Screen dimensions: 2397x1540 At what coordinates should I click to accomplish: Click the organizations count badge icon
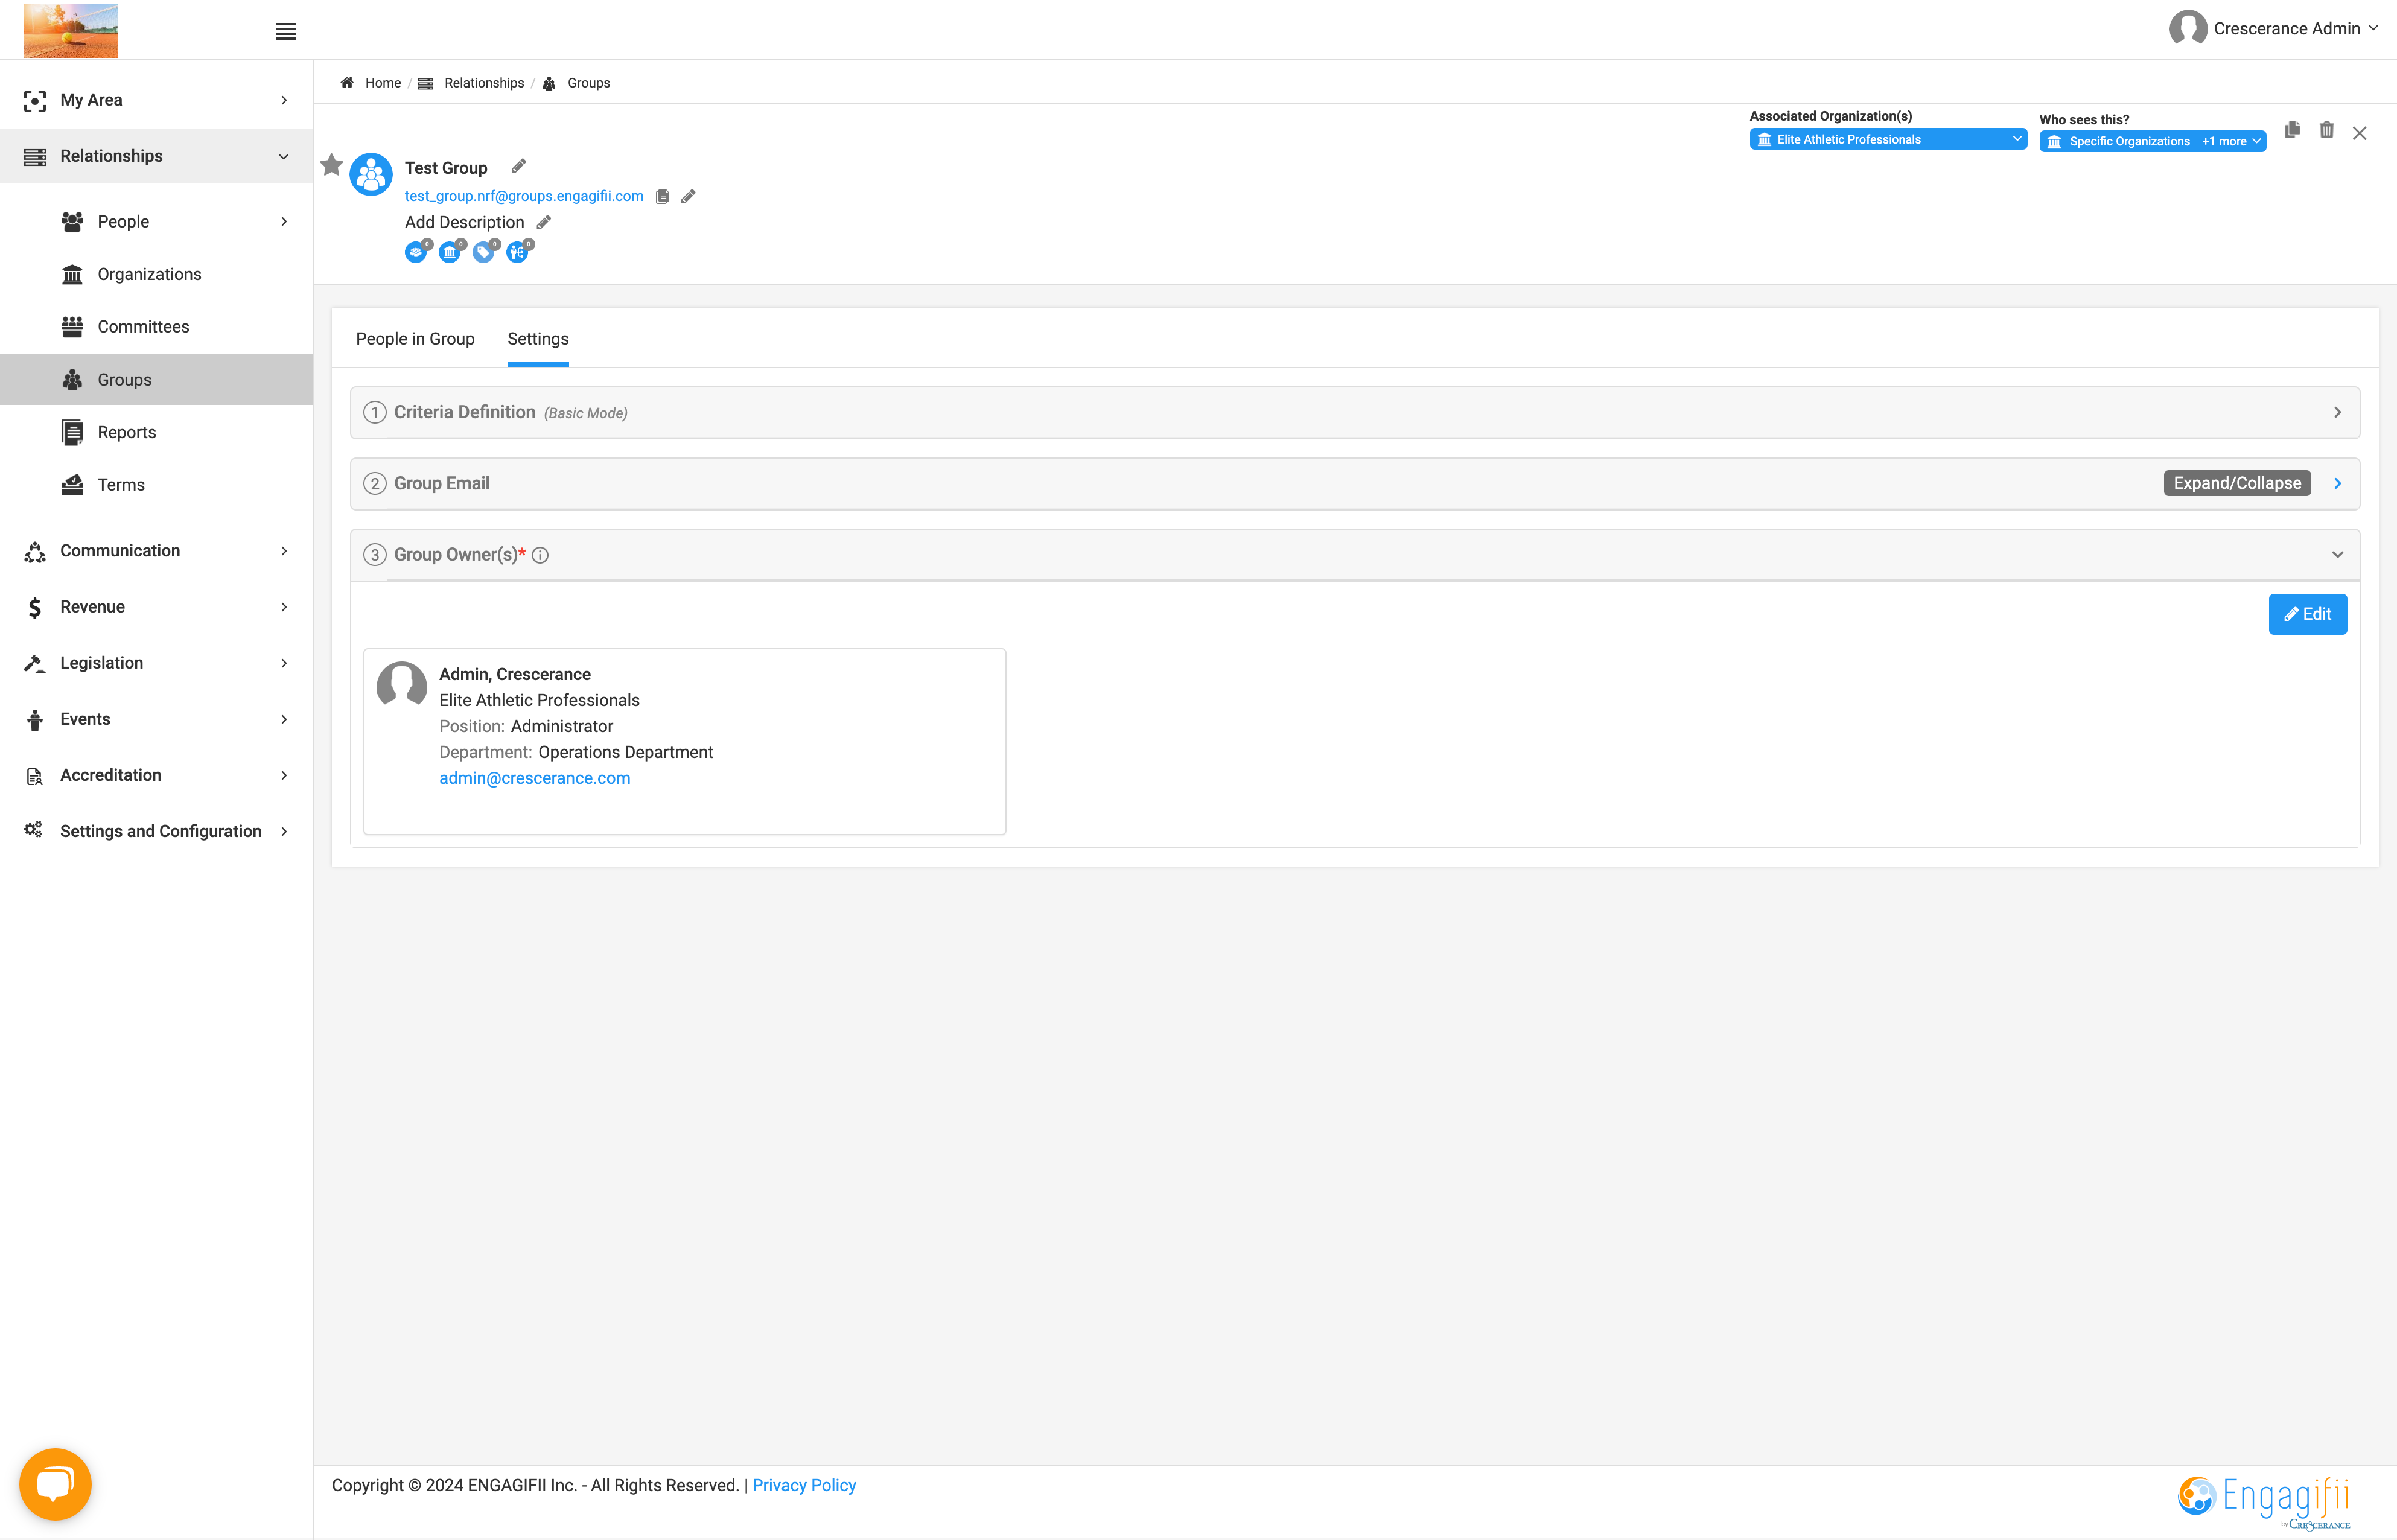tap(451, 251)
